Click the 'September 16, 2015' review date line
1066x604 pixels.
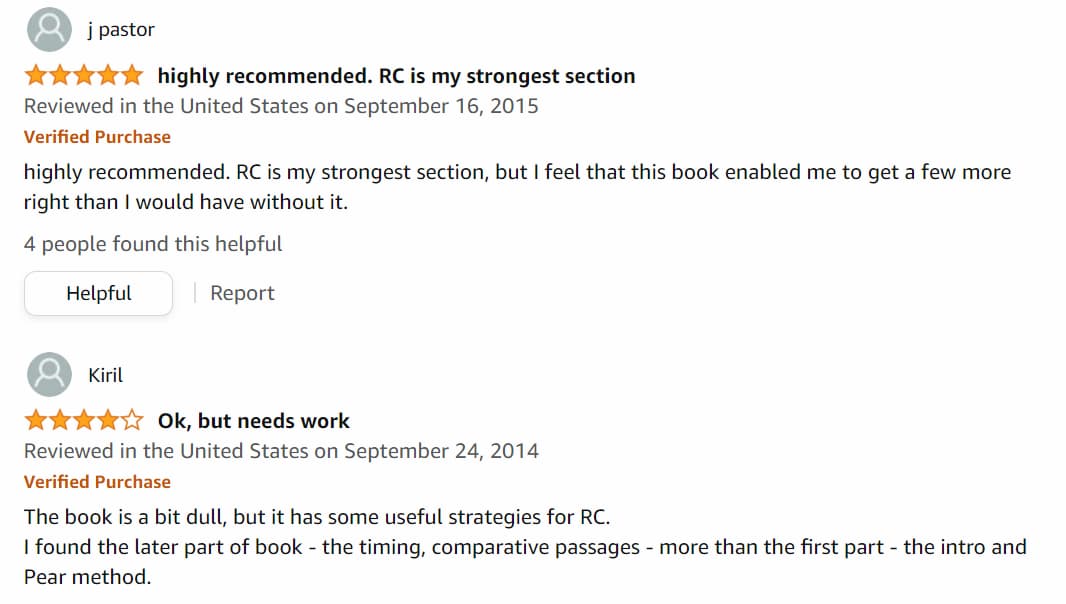[281, 106]
